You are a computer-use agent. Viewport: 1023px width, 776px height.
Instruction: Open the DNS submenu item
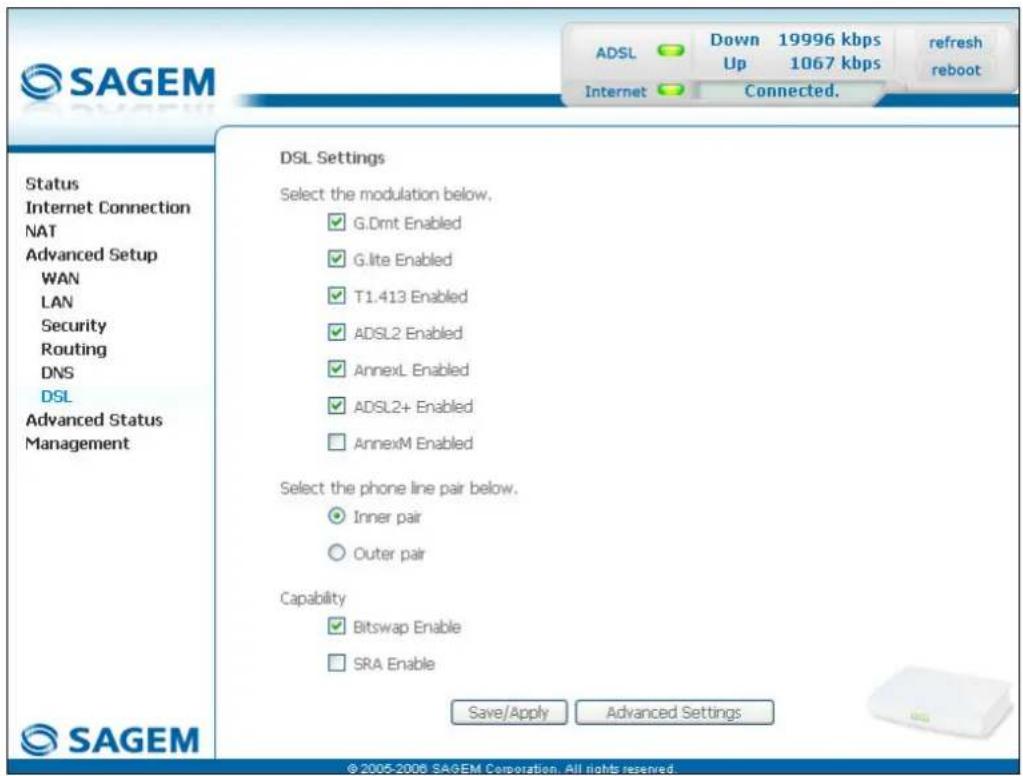pos(57,373)
